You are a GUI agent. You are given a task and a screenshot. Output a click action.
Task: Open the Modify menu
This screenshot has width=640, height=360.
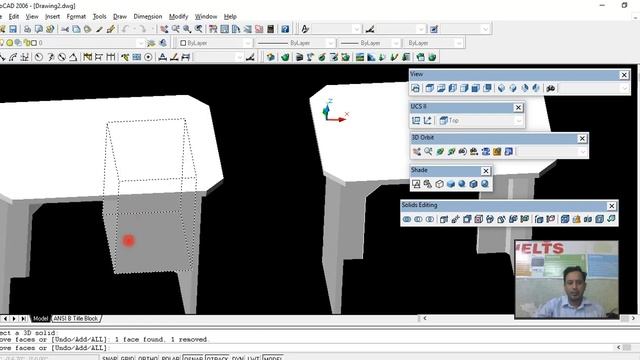(x=178, y=16)
